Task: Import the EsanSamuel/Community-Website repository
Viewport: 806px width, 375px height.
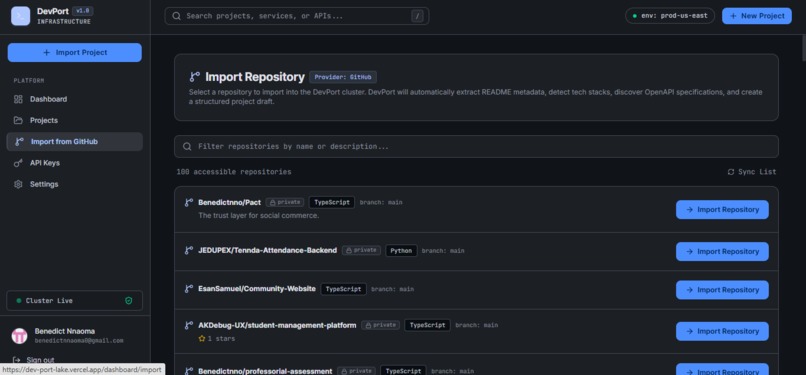Action: (722, 290)
